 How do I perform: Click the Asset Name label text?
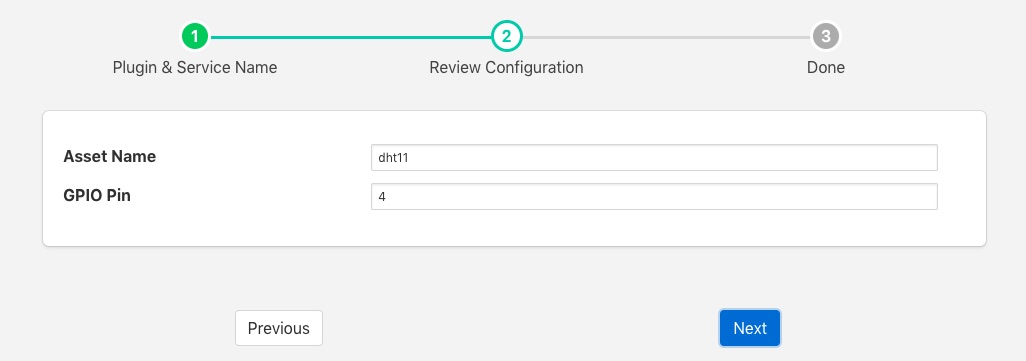(109, 156)
